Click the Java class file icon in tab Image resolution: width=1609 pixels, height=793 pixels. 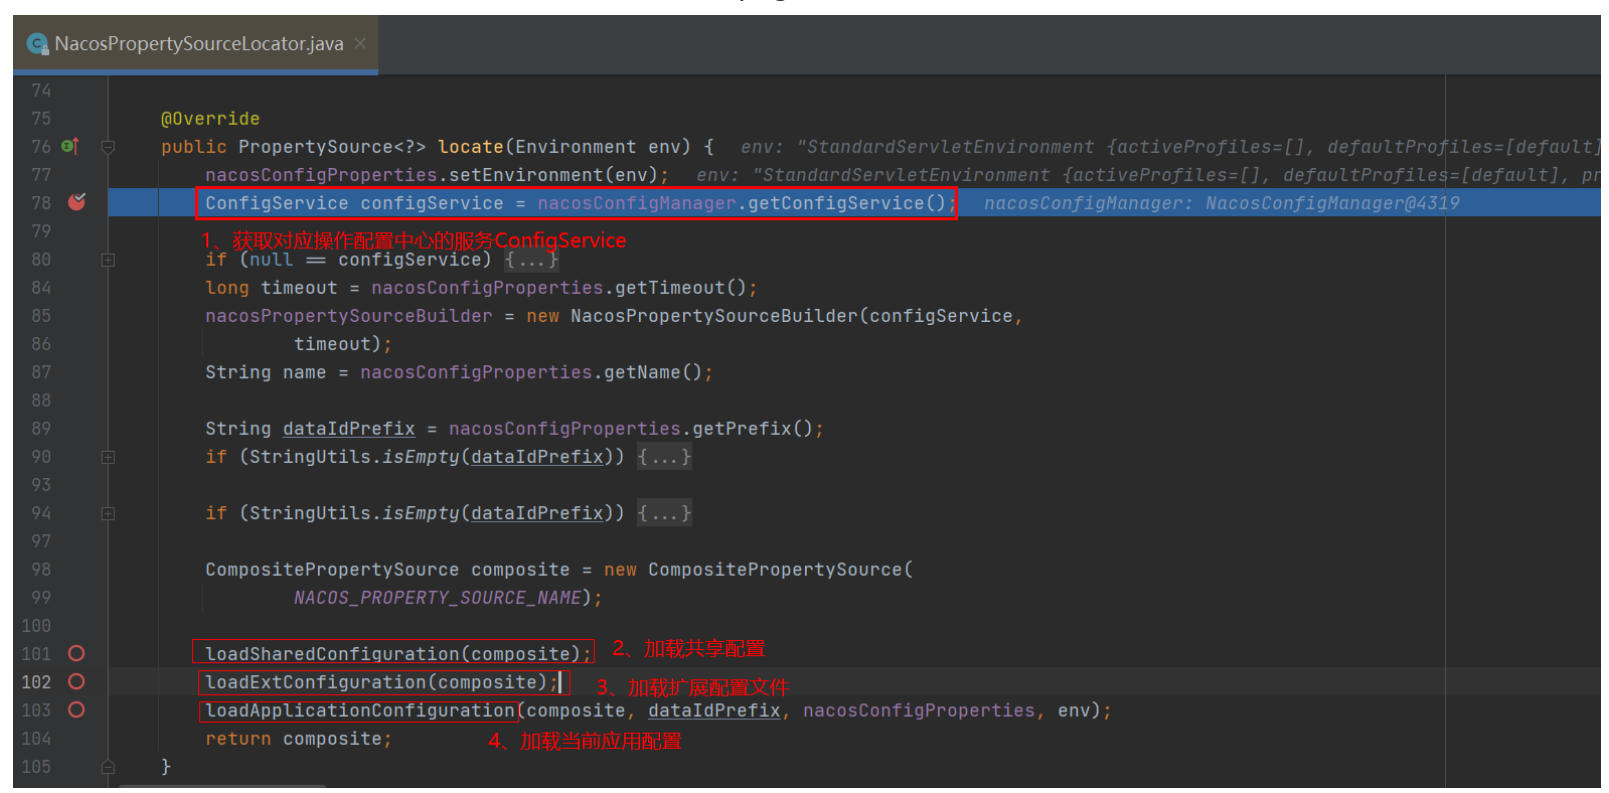pyautogui.click(x=38, y=44)
